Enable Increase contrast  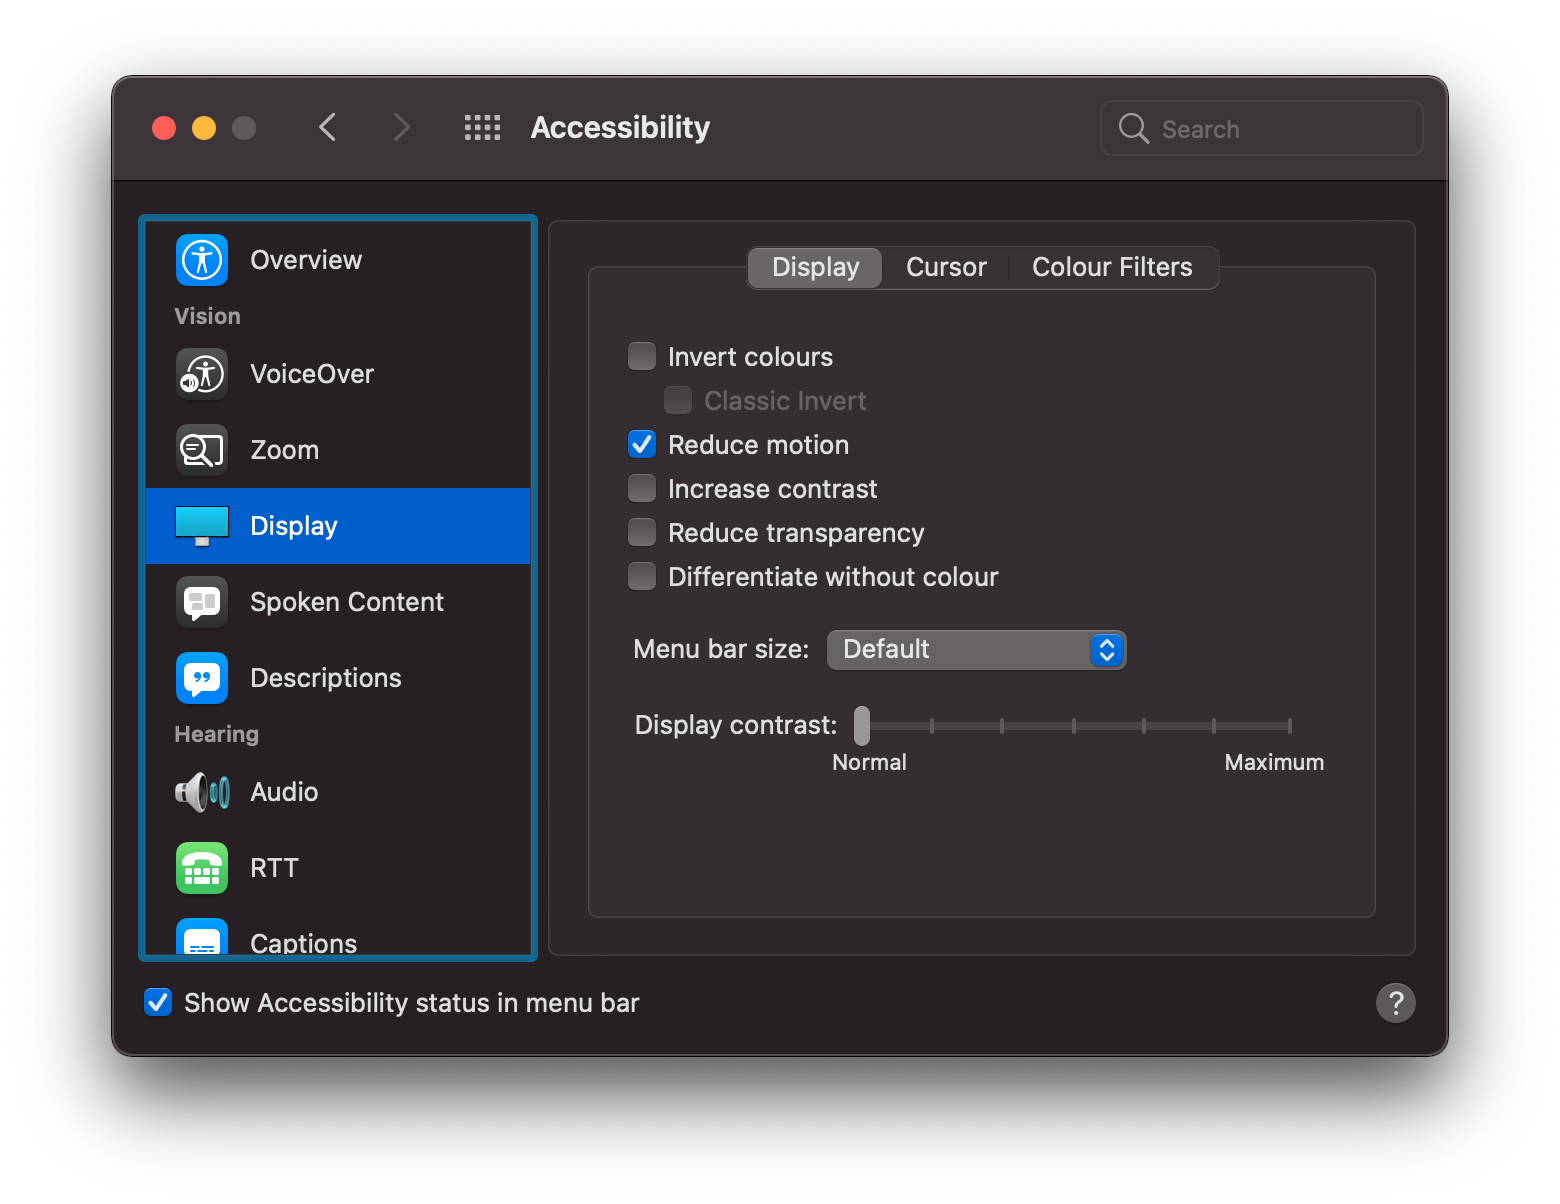(x=641, y=487)
